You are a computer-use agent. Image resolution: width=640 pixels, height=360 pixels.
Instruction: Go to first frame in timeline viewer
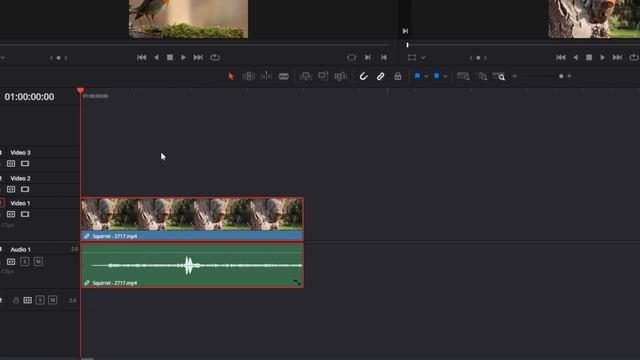tap(561, 58)
